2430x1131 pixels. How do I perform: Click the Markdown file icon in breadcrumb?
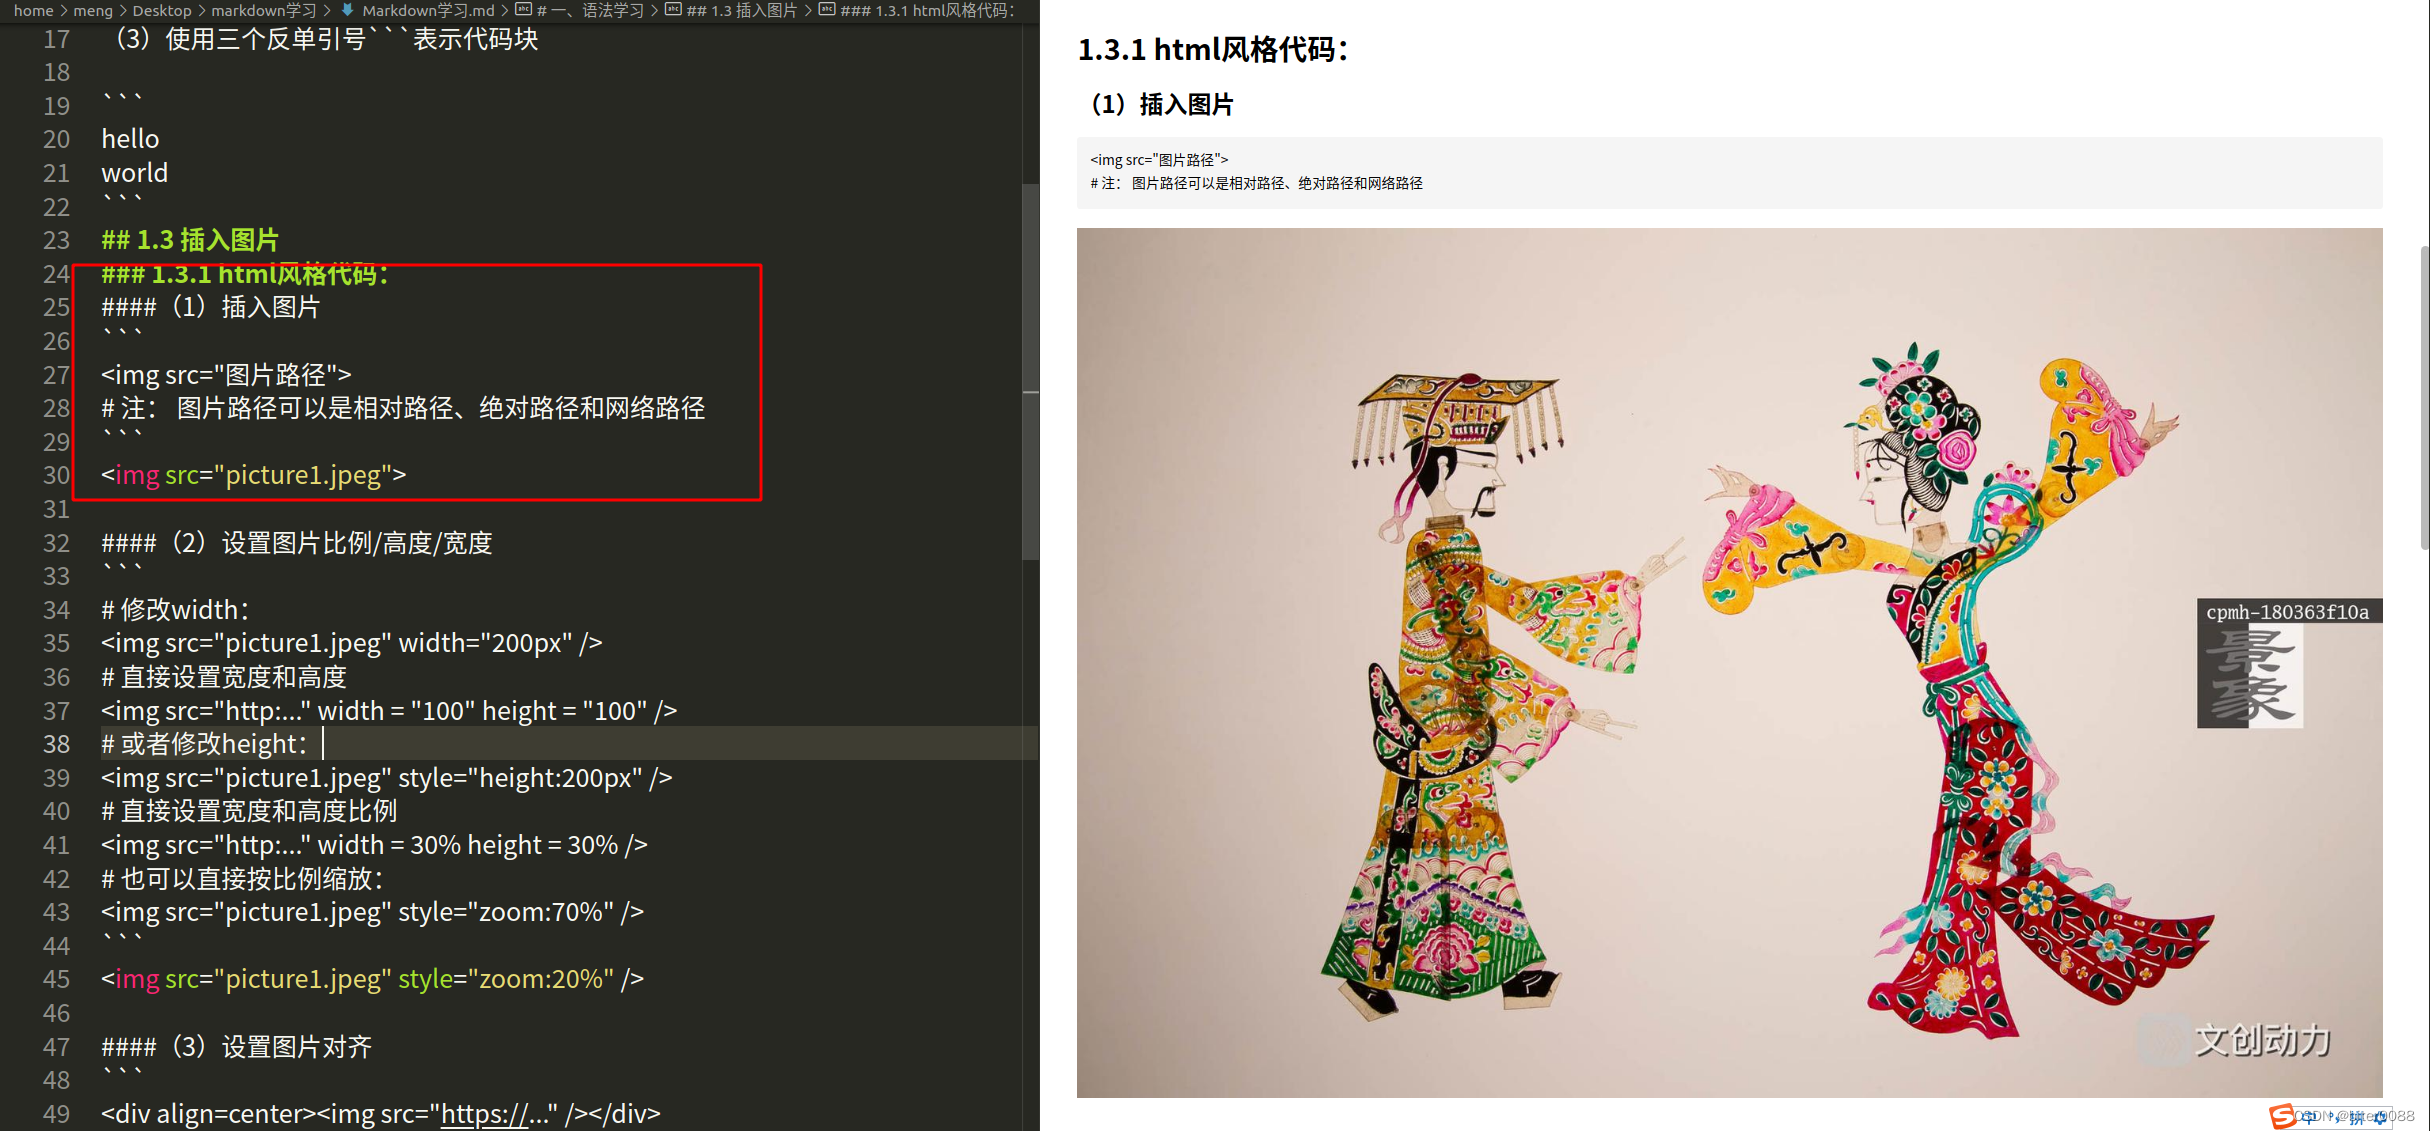click(x=348, y=10)
